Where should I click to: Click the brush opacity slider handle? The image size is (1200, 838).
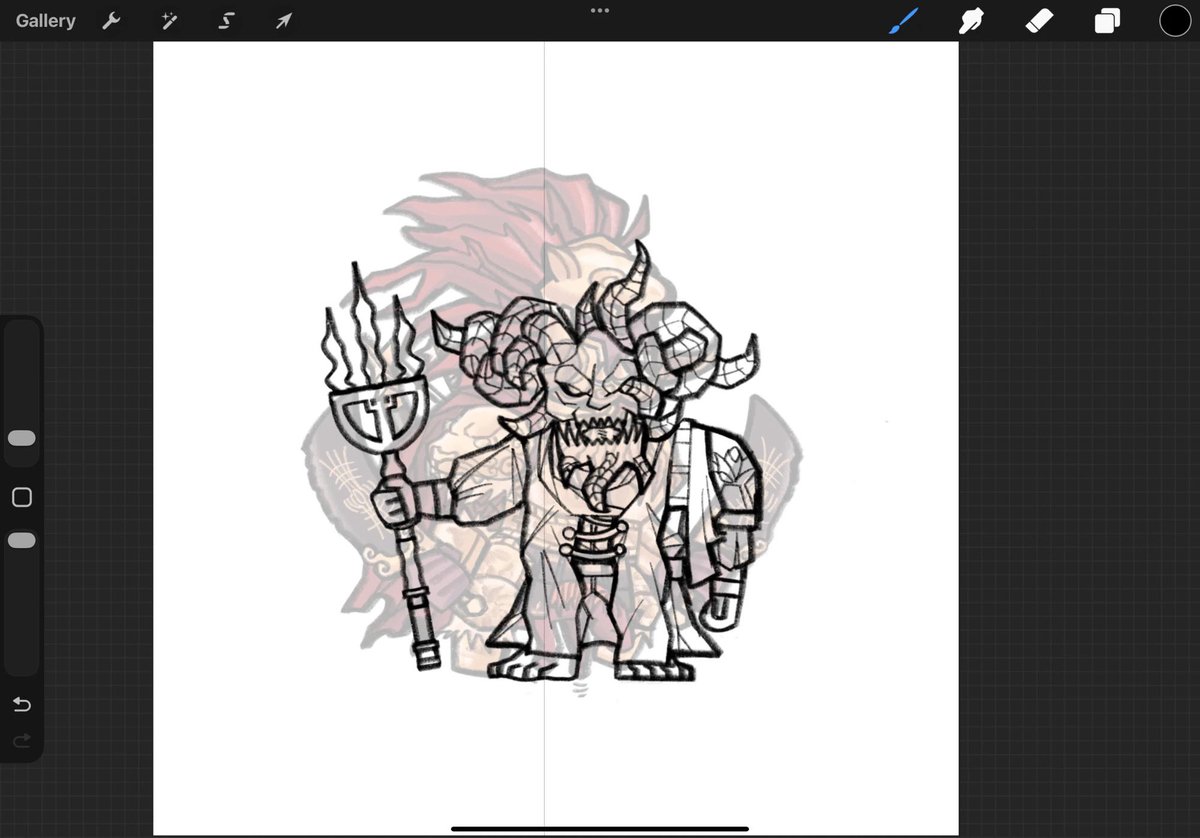[21, 540]
